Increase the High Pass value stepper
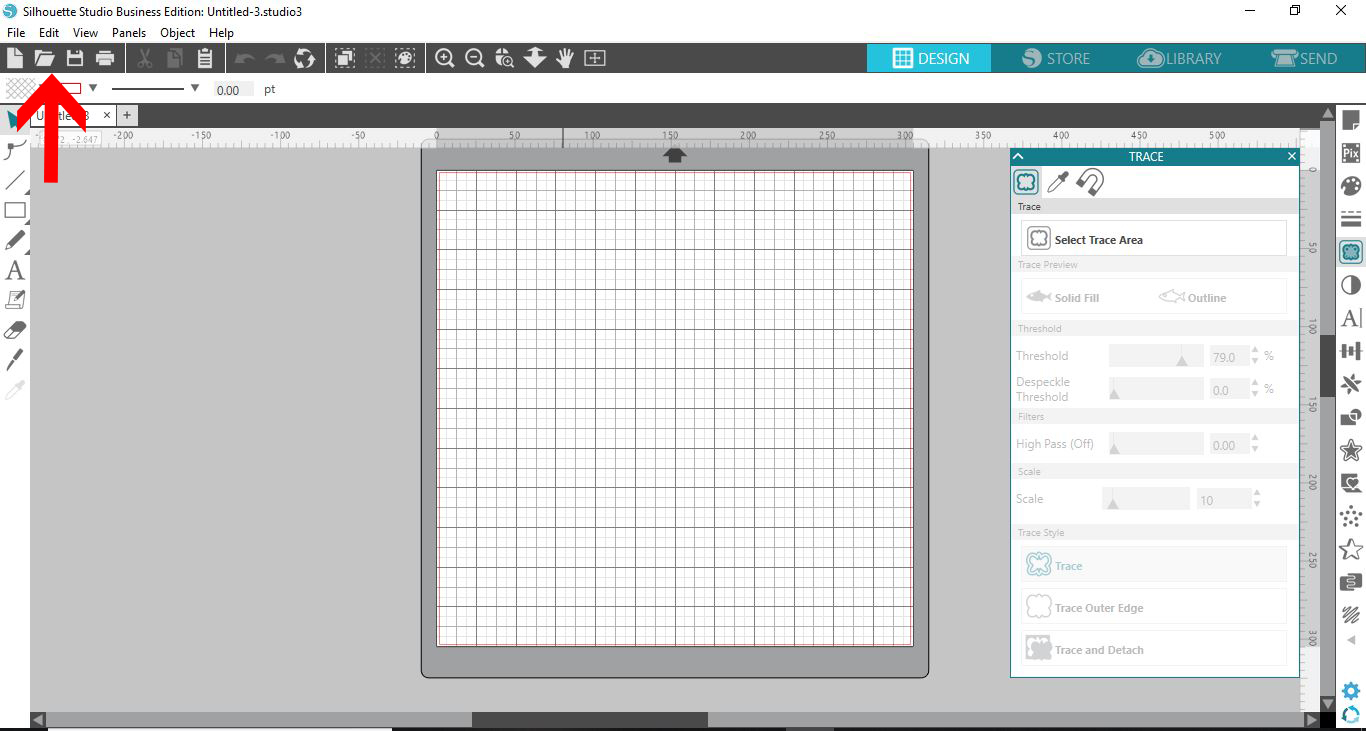This screenshot has height=731, width=1366. coord(1255,440)
